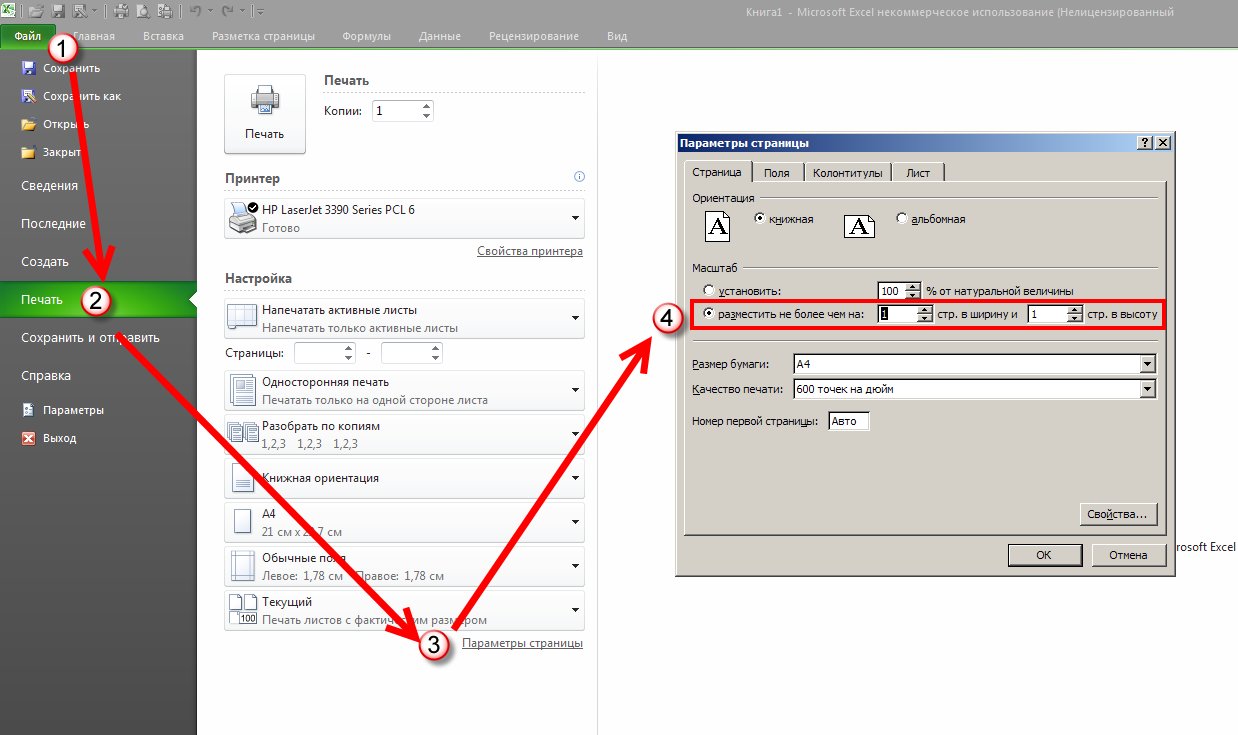Switch to the Колонтитулы tab in dialog

click(x=848, y=173)
